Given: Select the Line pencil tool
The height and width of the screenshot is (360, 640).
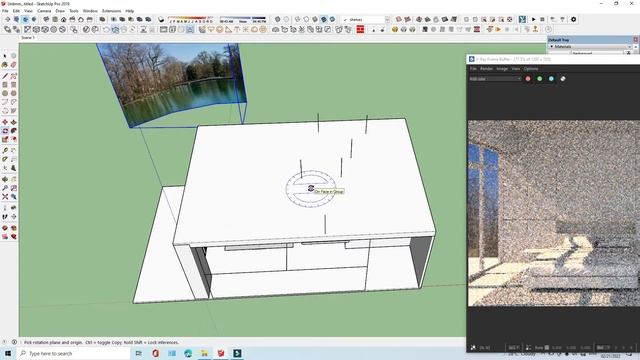Looking at the screenshot, I should (x=5, y=76).
